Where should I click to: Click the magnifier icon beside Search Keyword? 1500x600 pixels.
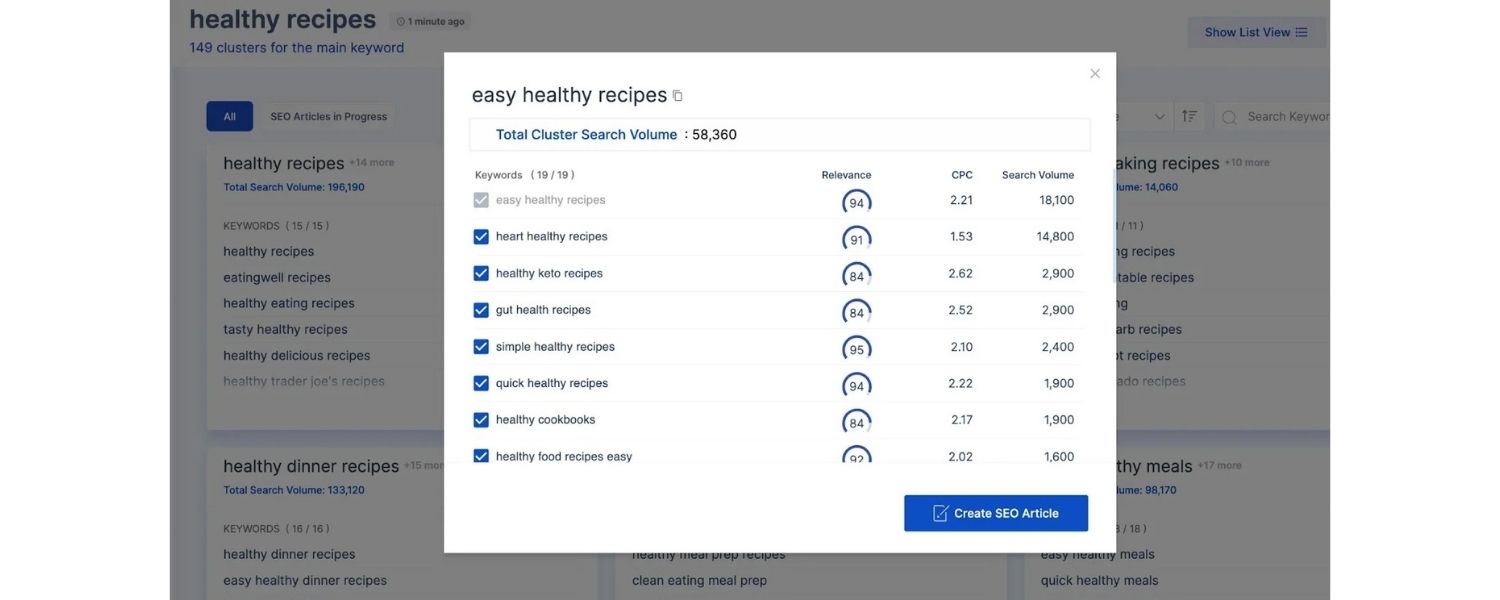tap(1230, 117)
